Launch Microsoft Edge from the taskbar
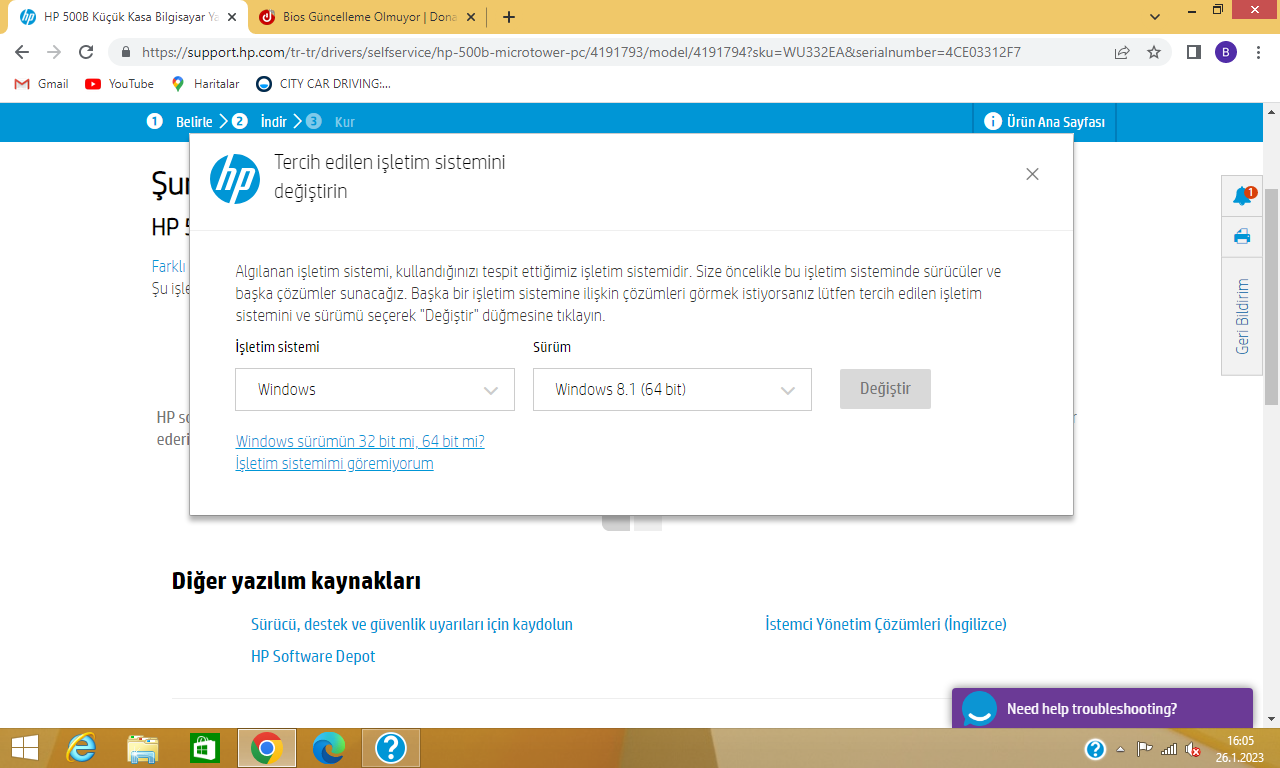The height and width of the screenshot is (768, 1280). coord(328,748)
